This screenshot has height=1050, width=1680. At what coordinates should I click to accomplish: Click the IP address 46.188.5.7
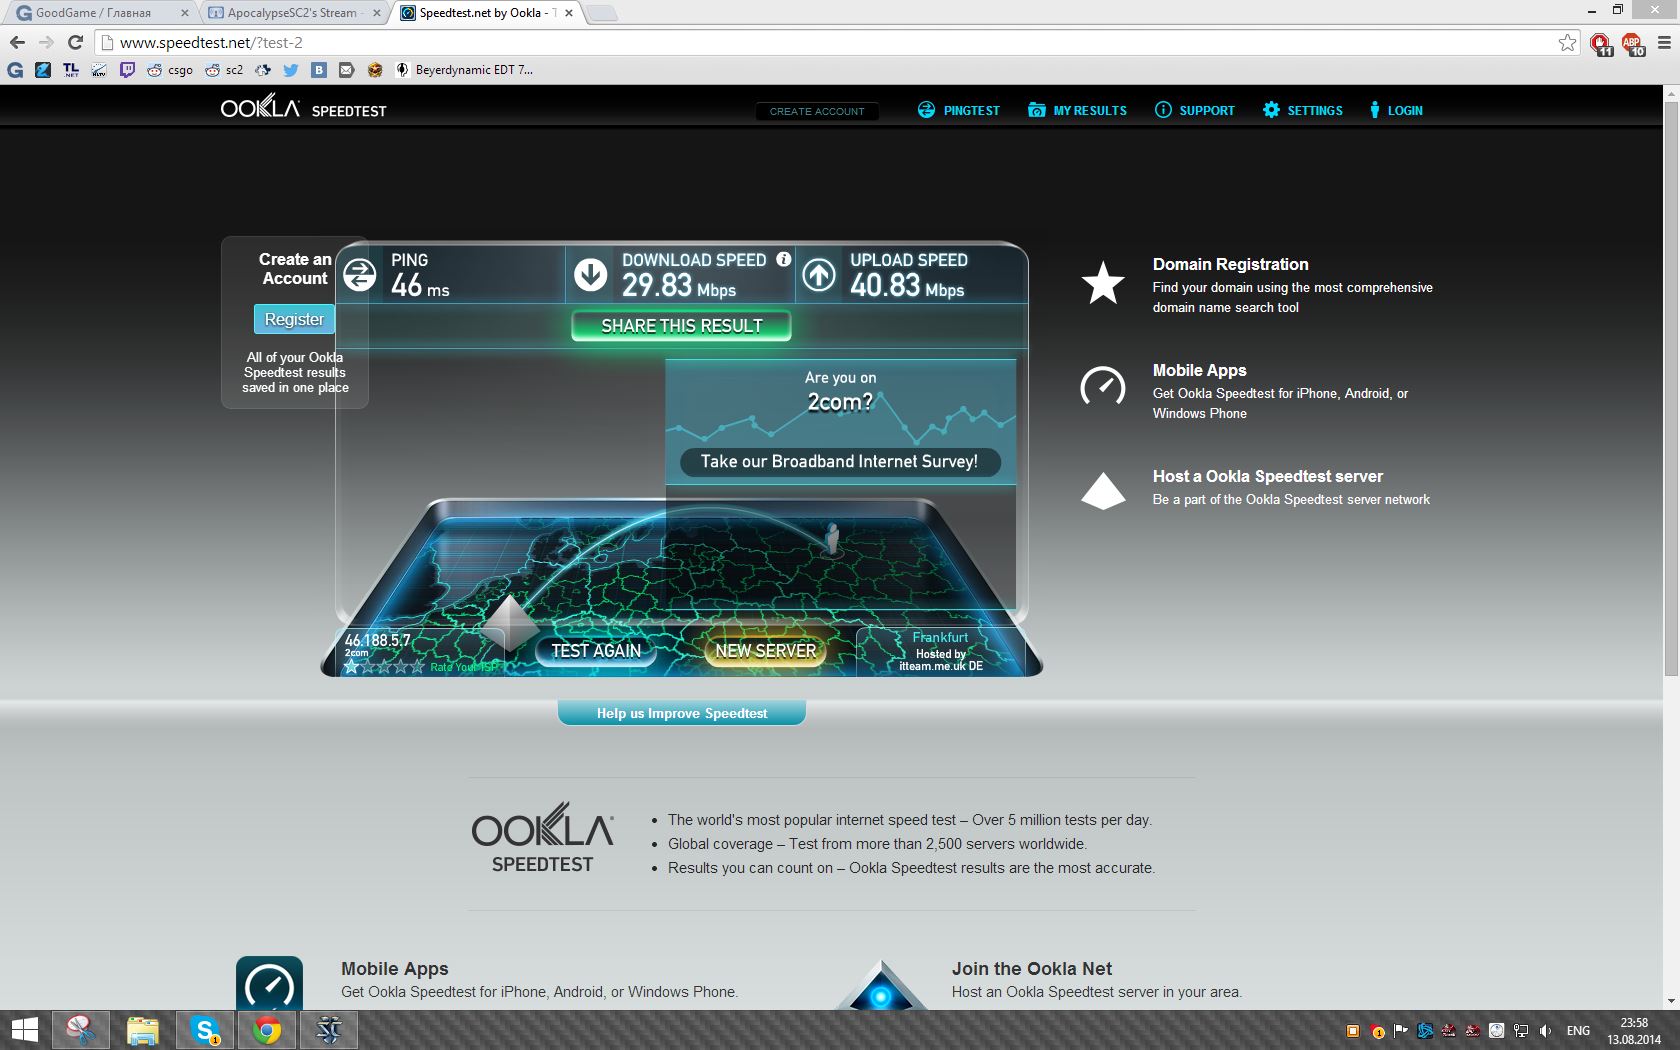pyautogui.click(x=377, y=640)
